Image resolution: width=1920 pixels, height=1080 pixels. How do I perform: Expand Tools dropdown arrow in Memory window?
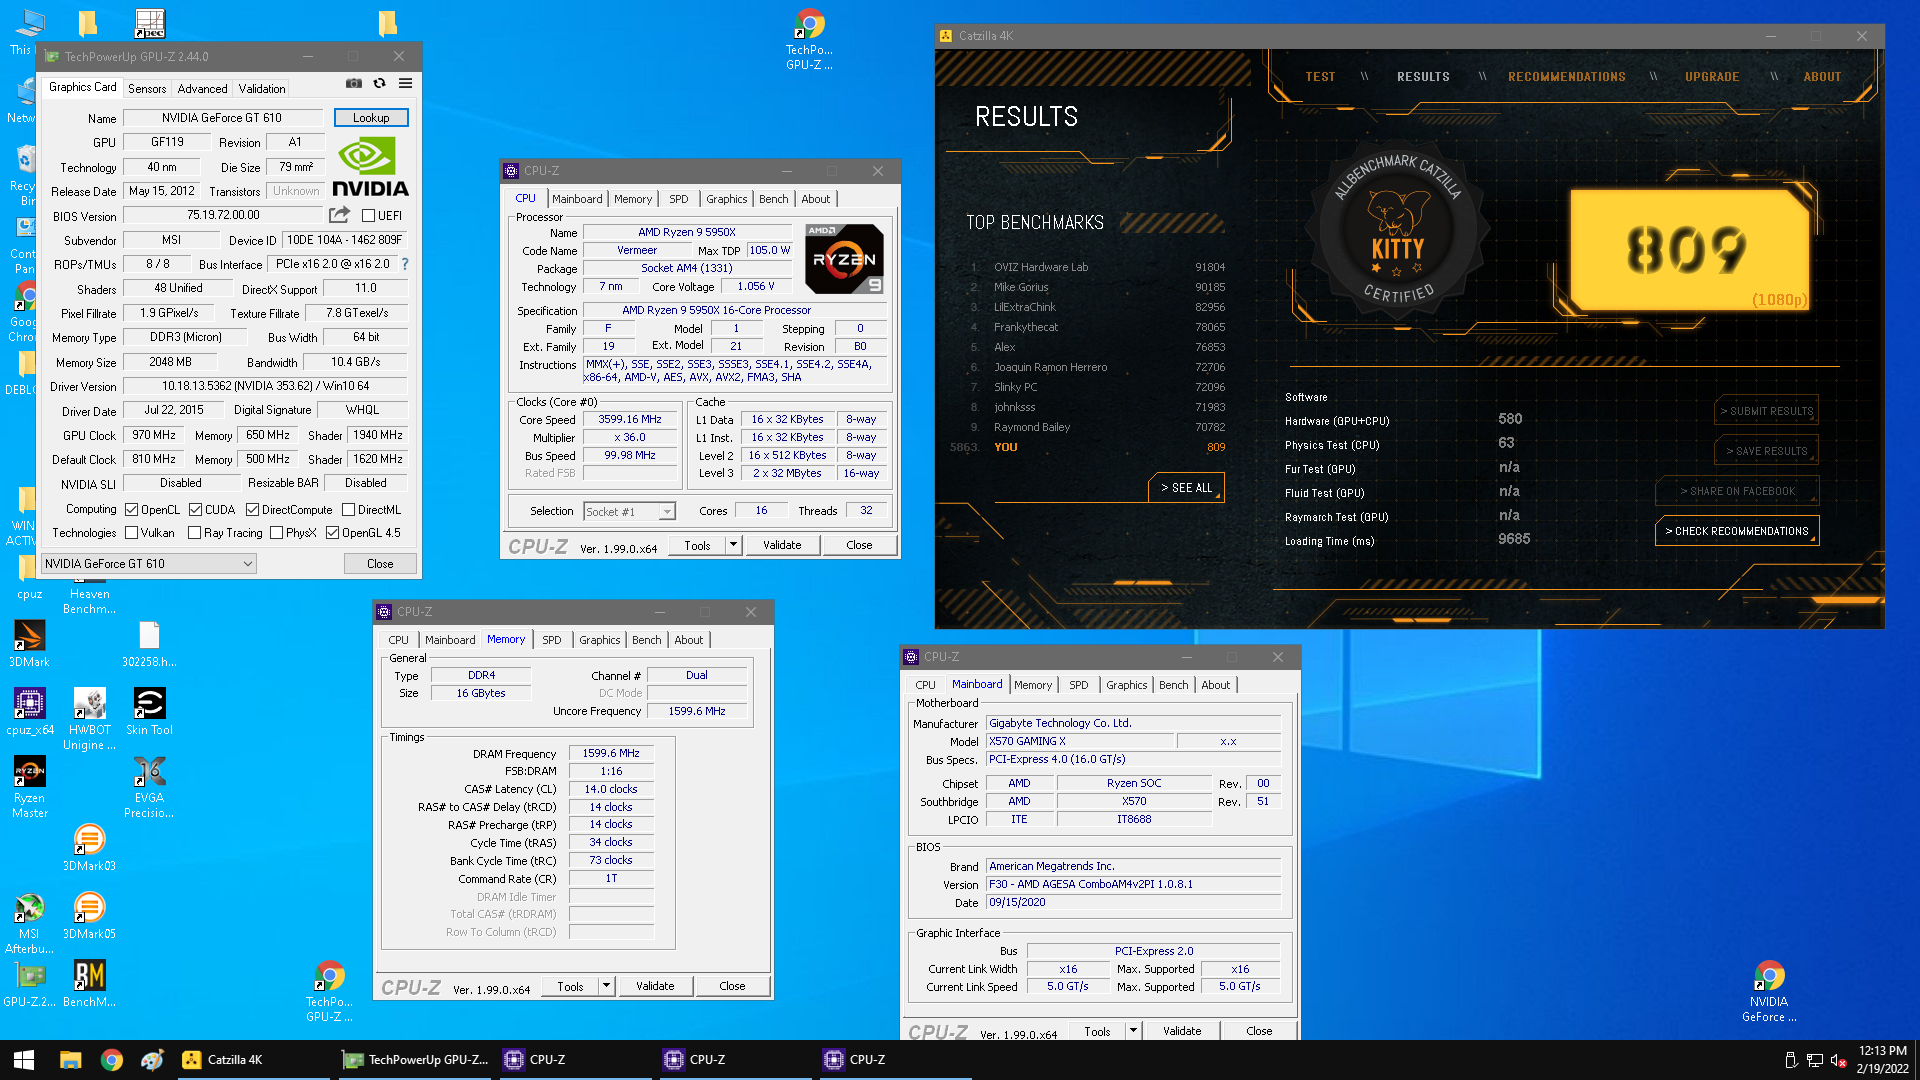(606, 986)
